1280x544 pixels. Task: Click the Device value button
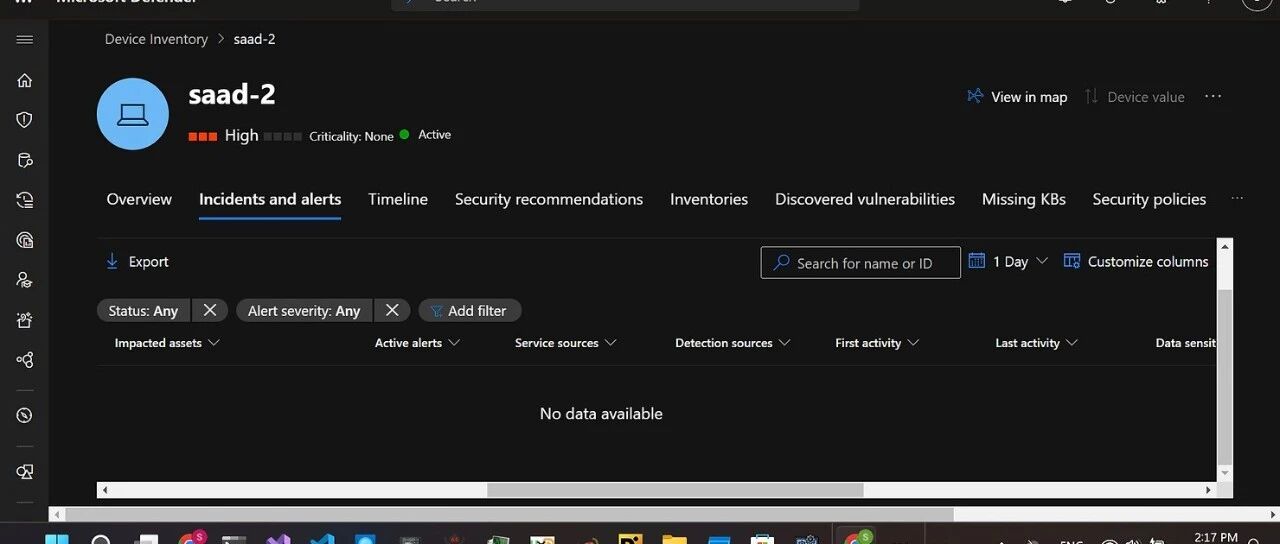click(x=1134, y=96)
